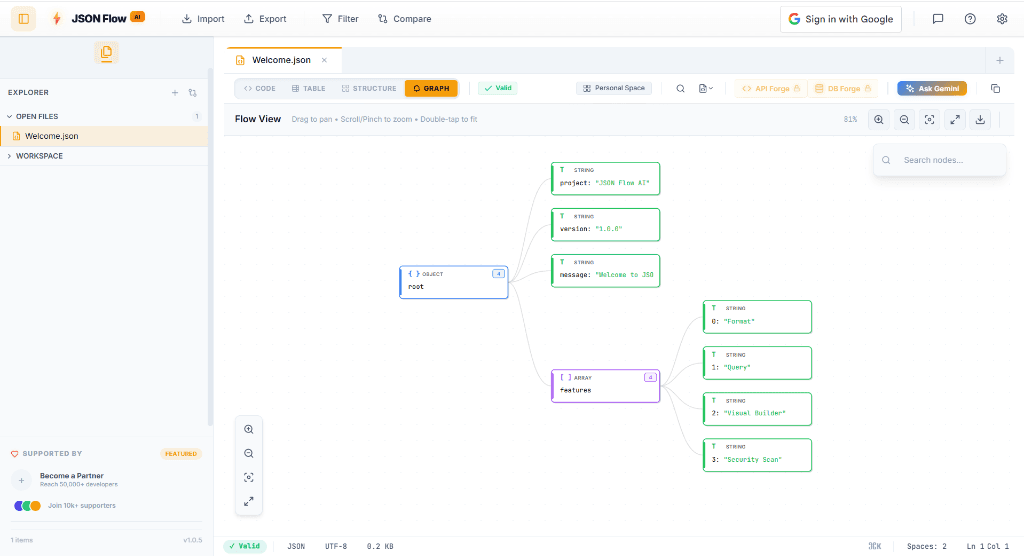Screen dimensions: 1024x556
Task: Close the Welcome.json tab
Action: pyautogui.click(x=324, y=60)
